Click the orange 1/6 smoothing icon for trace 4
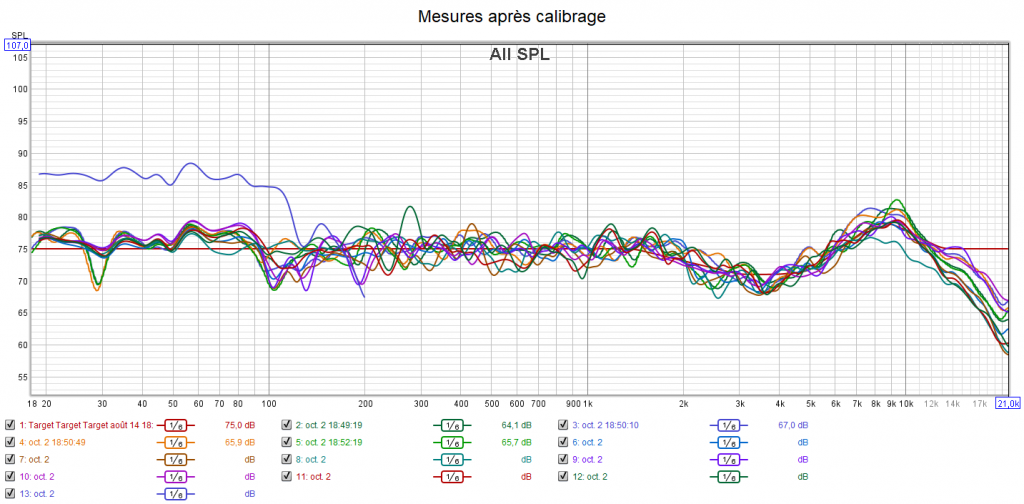The image size is (1024, 504). coord(175,442)
